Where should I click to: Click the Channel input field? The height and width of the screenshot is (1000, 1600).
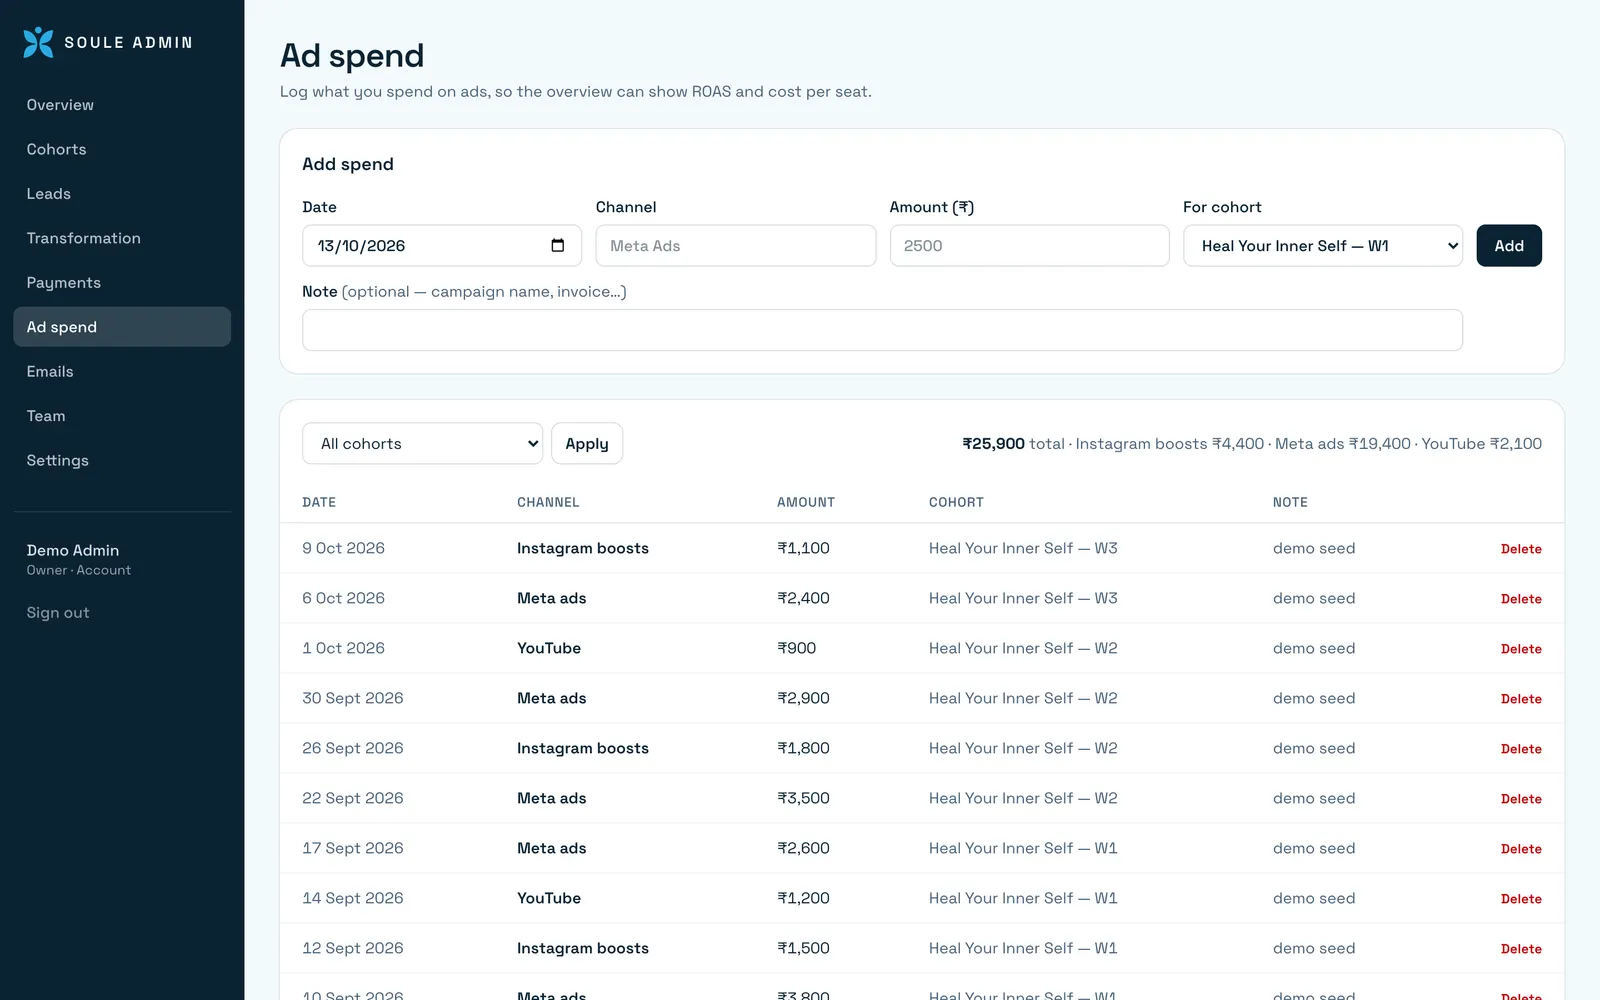point(736,246)
